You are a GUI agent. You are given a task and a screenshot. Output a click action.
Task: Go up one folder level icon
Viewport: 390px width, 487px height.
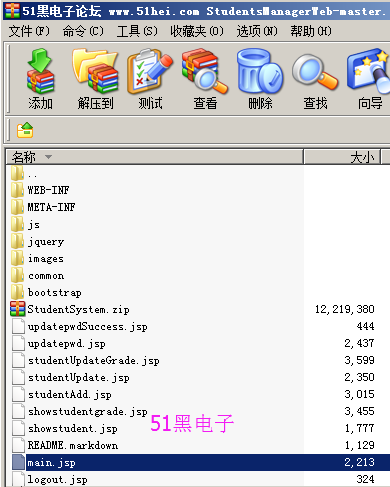pos(25,130)
